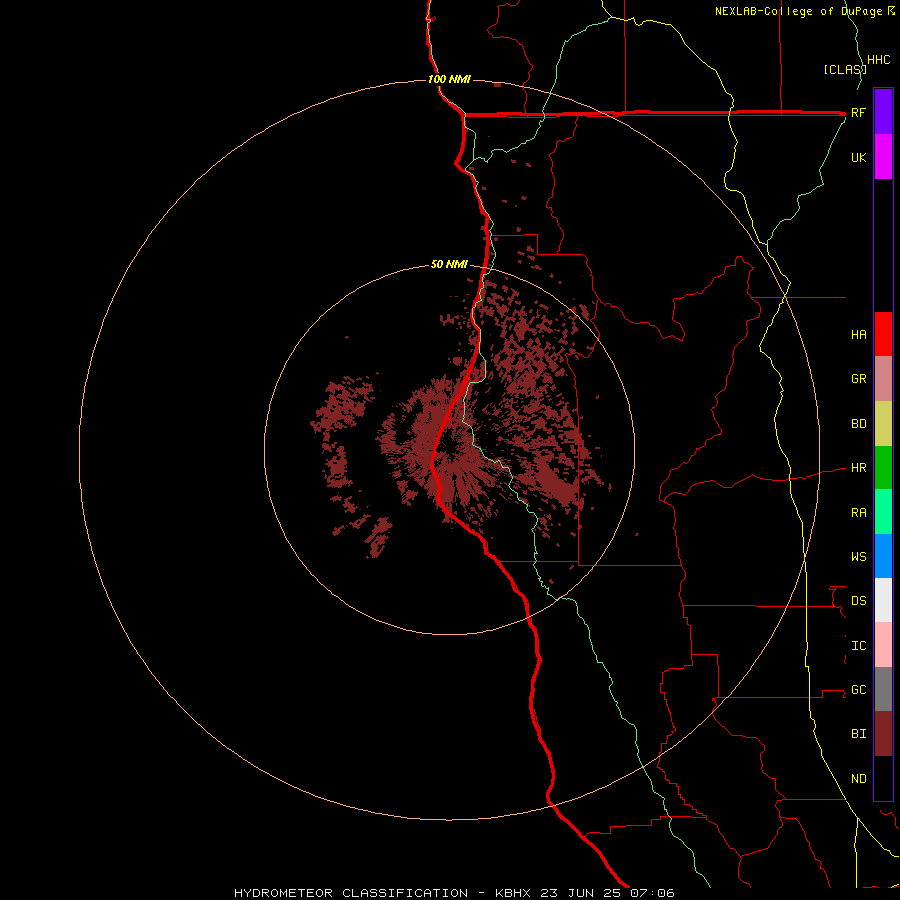Screen dimensions: 900x900
Task: Click the GR legend label
Action: (858, 379)
